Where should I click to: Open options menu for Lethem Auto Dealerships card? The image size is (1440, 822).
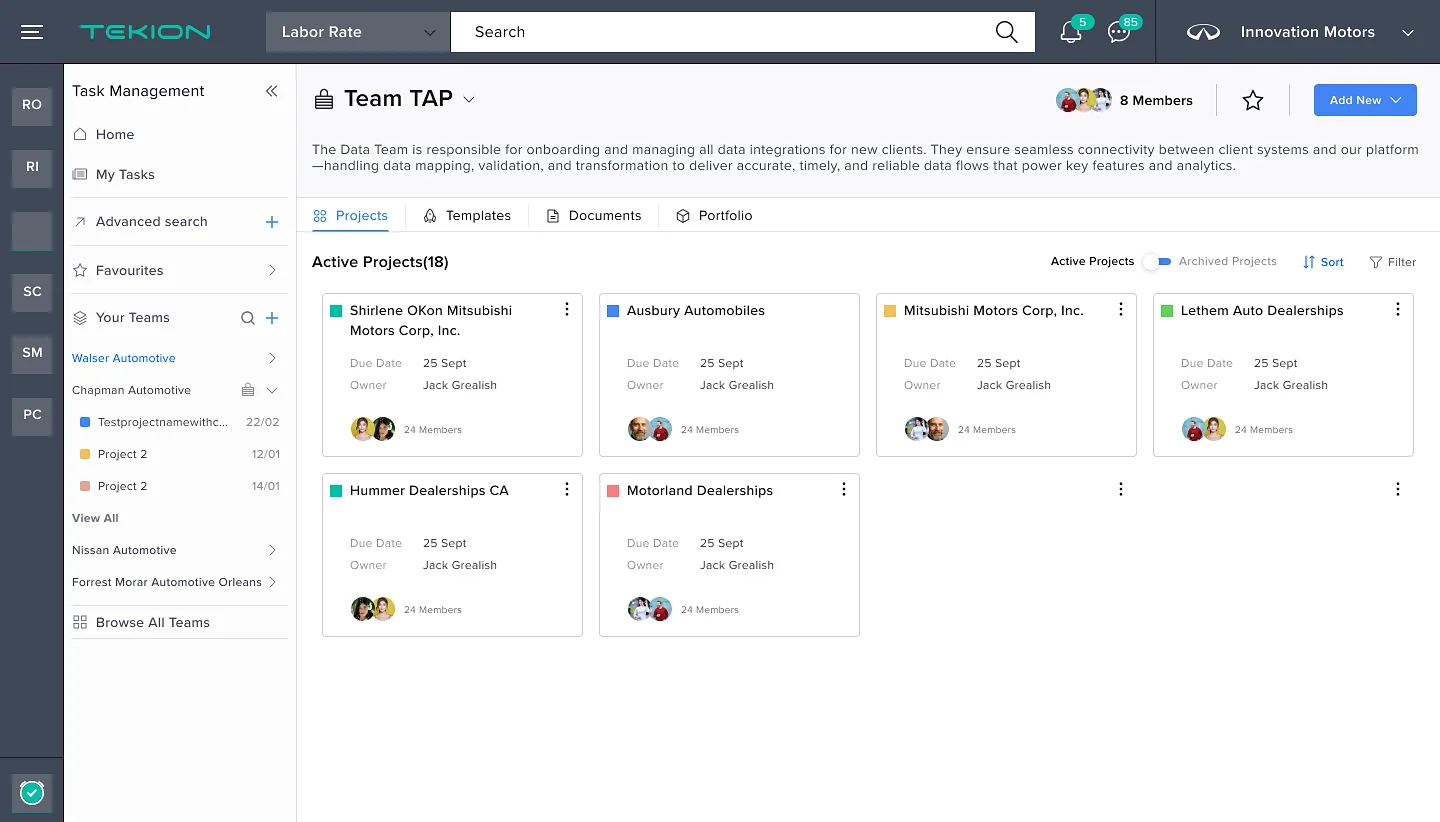(x=1398, y=310)
